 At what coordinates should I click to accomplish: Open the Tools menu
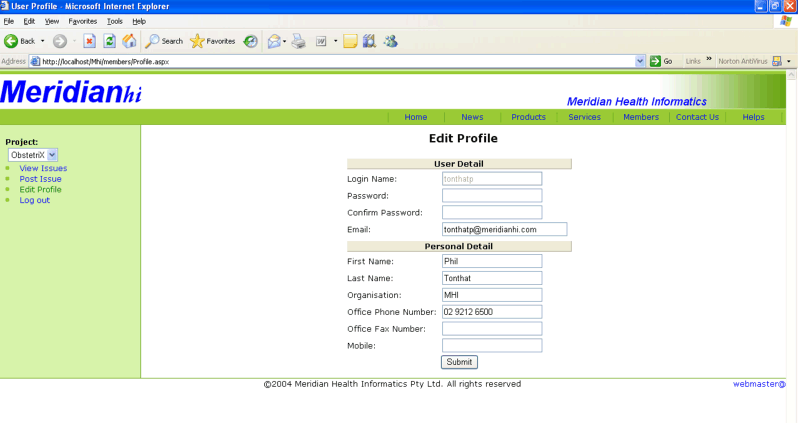pyautogui.click(x=115, y=20)
